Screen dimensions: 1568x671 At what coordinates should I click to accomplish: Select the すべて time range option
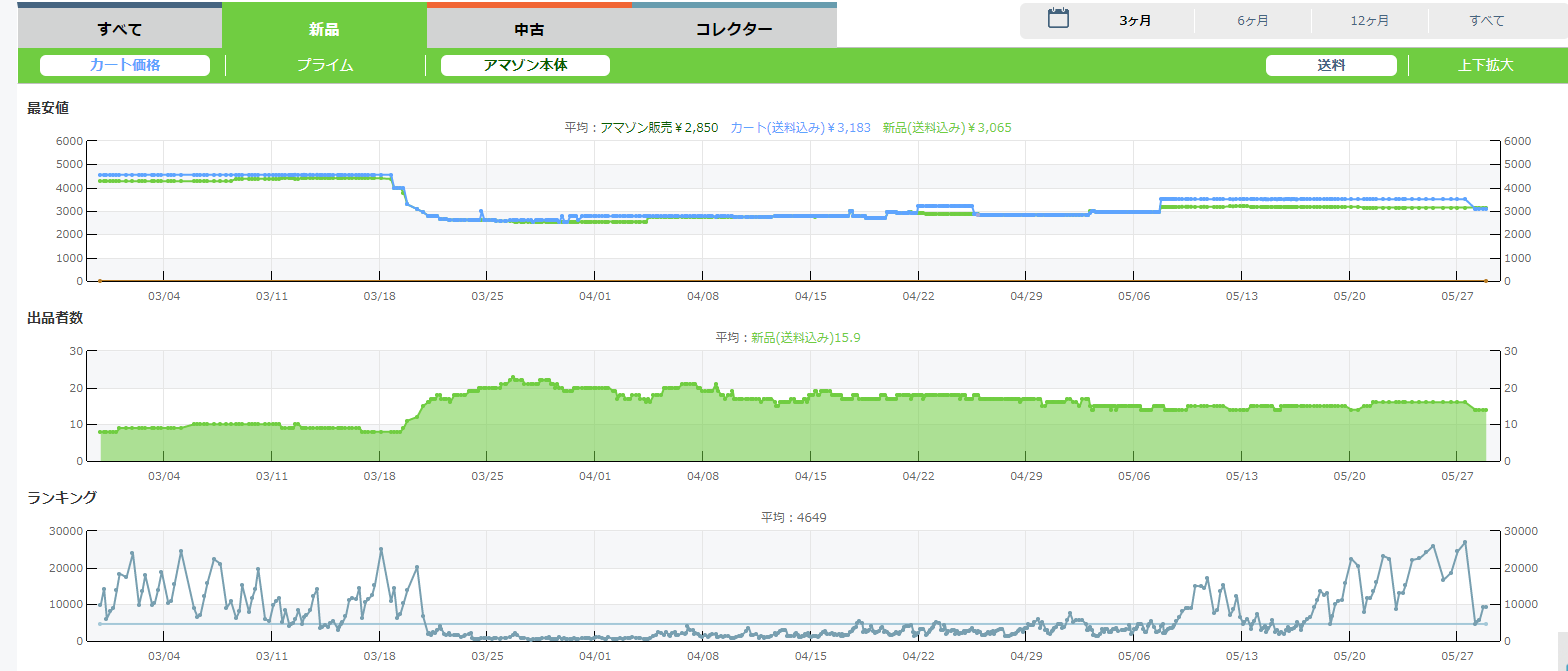(1486, 20)
